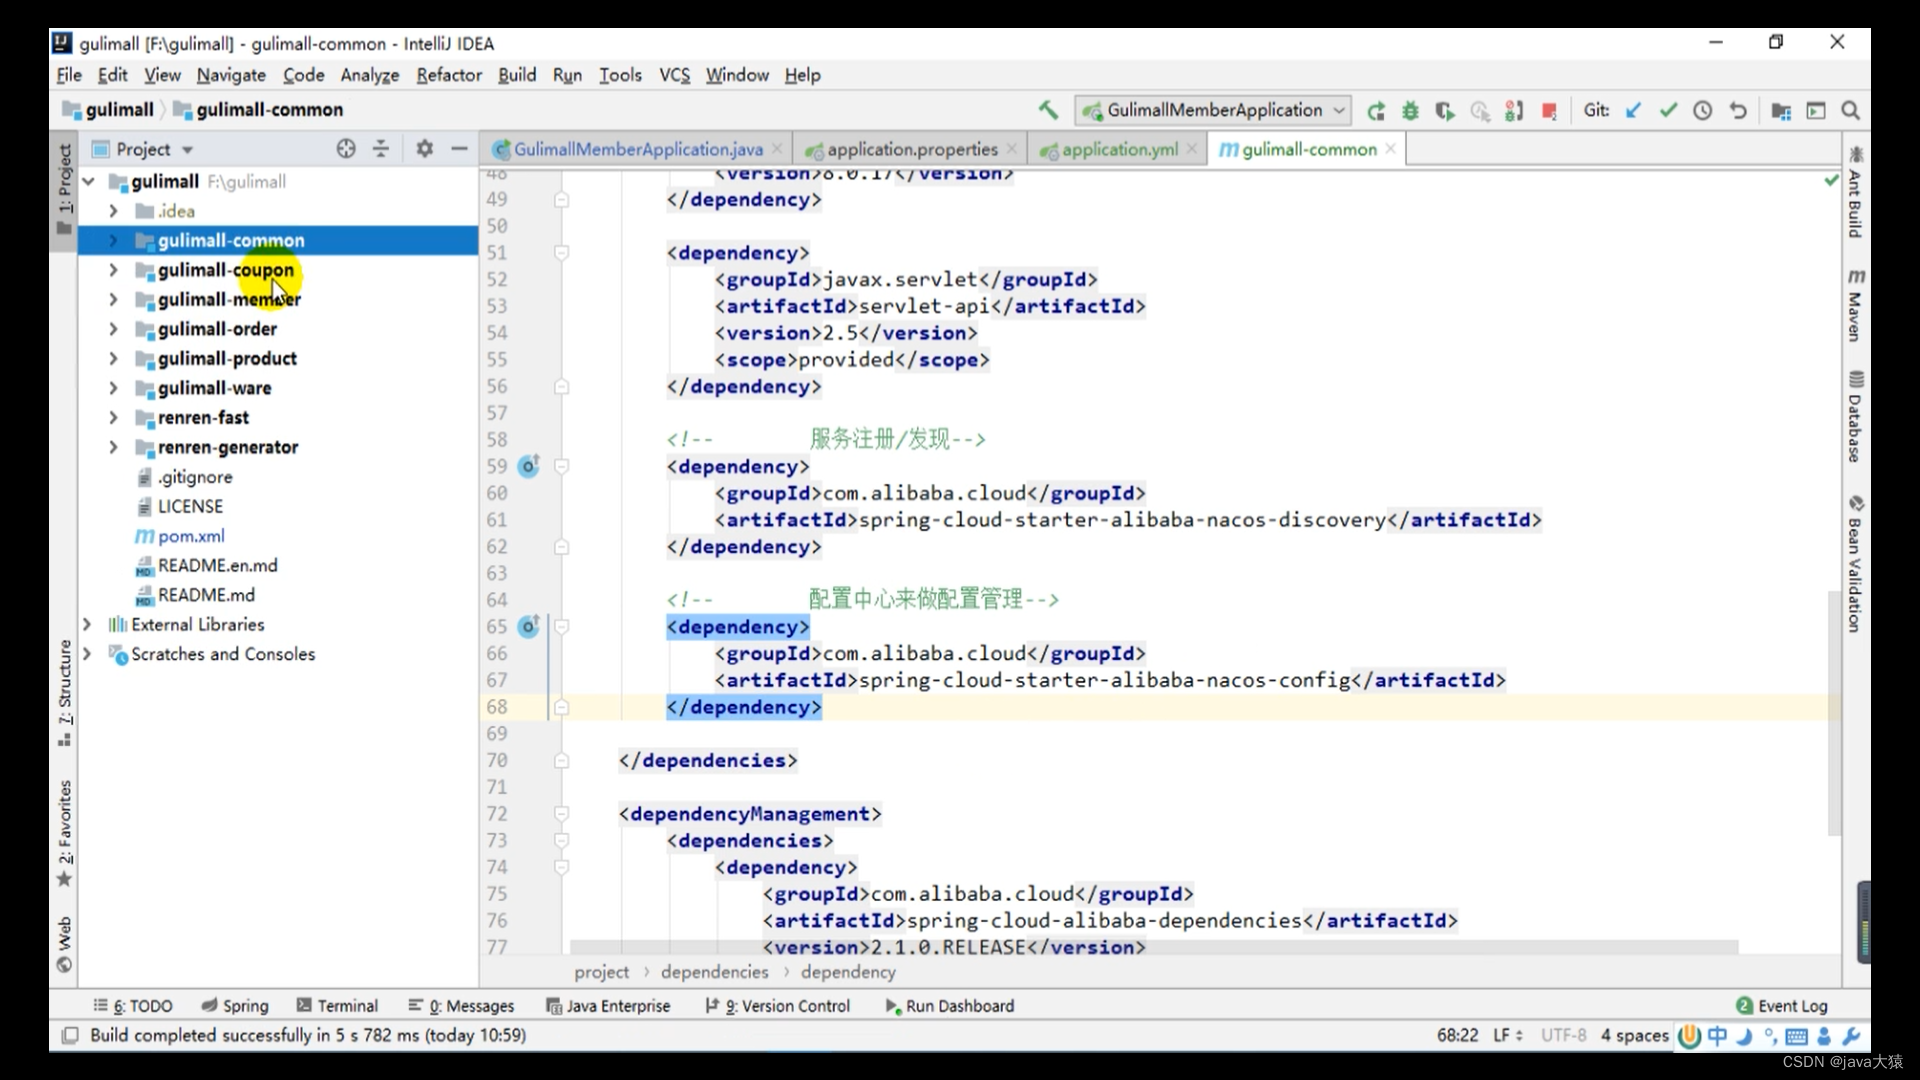
Task: Click the gutter bean icon on line 65
Action: coord(529,626)
